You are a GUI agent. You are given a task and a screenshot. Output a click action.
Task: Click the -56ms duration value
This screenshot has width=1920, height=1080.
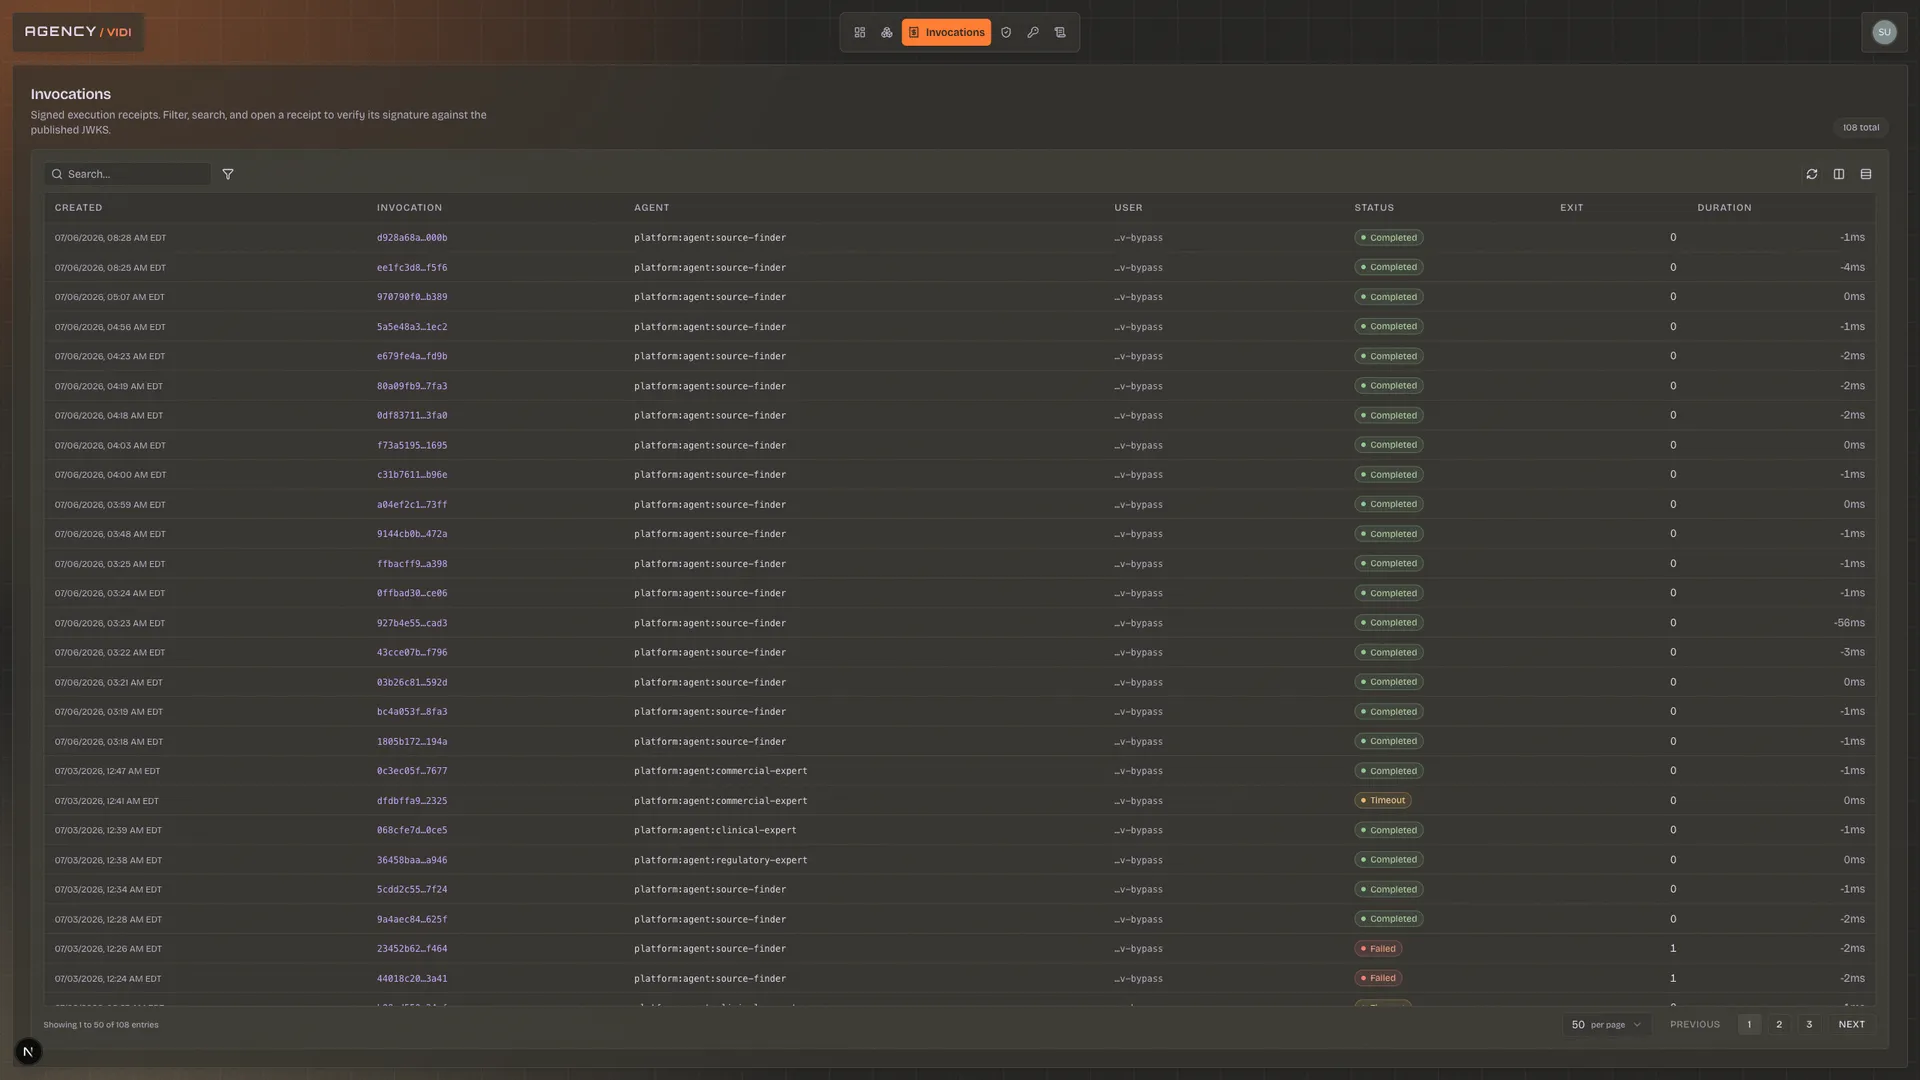(x=1849, y=623)
